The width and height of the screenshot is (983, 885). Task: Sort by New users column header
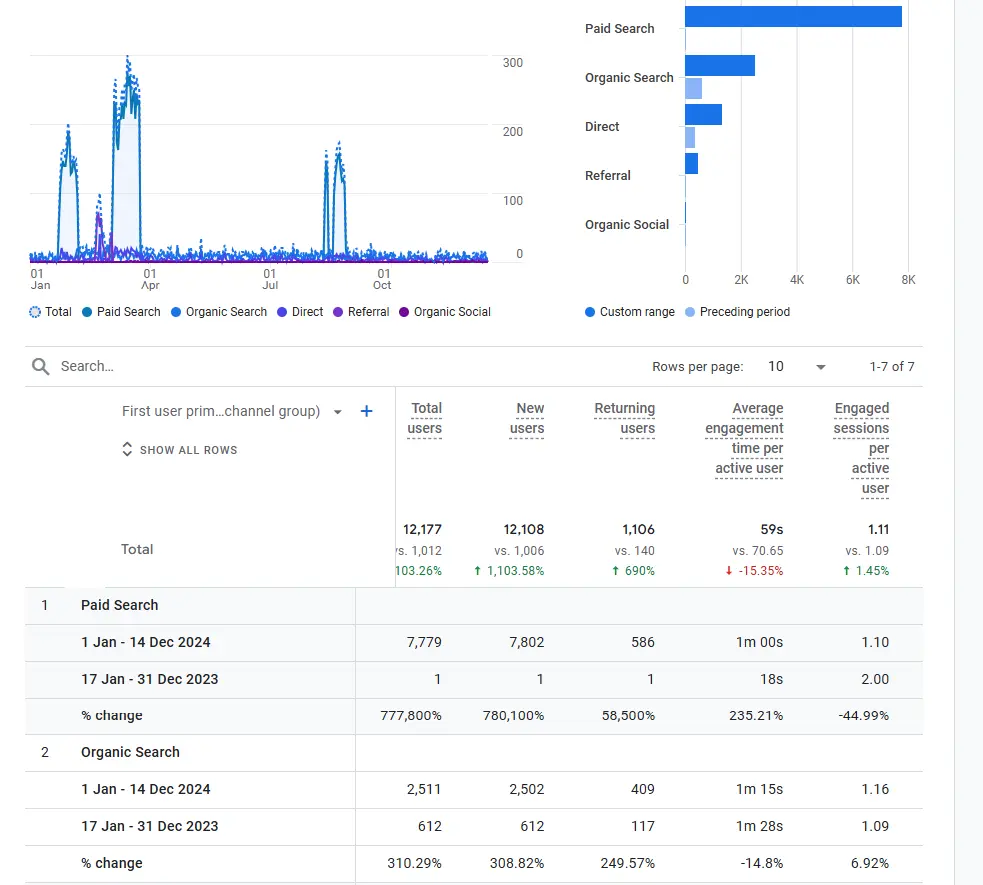pos(527,418)
